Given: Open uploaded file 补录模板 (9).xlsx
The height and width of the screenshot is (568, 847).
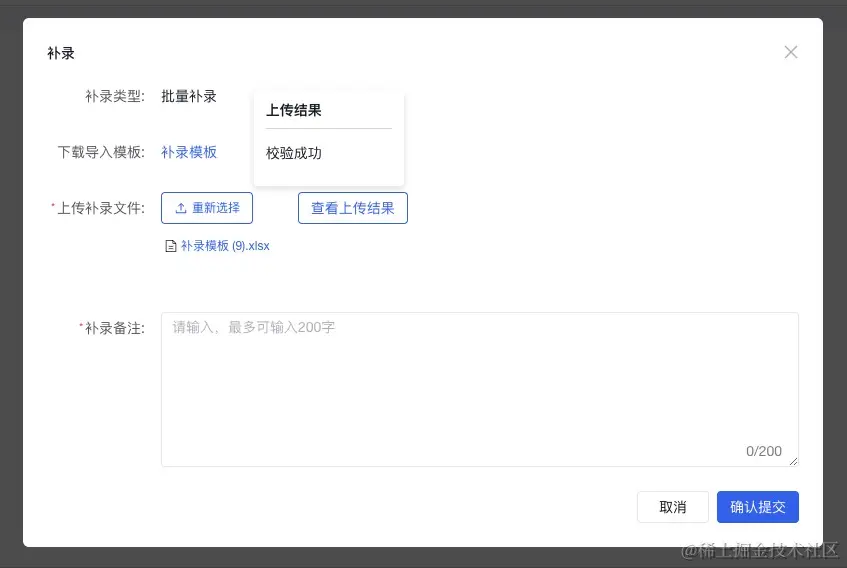Looking at the screenshot, I should 225,246.
